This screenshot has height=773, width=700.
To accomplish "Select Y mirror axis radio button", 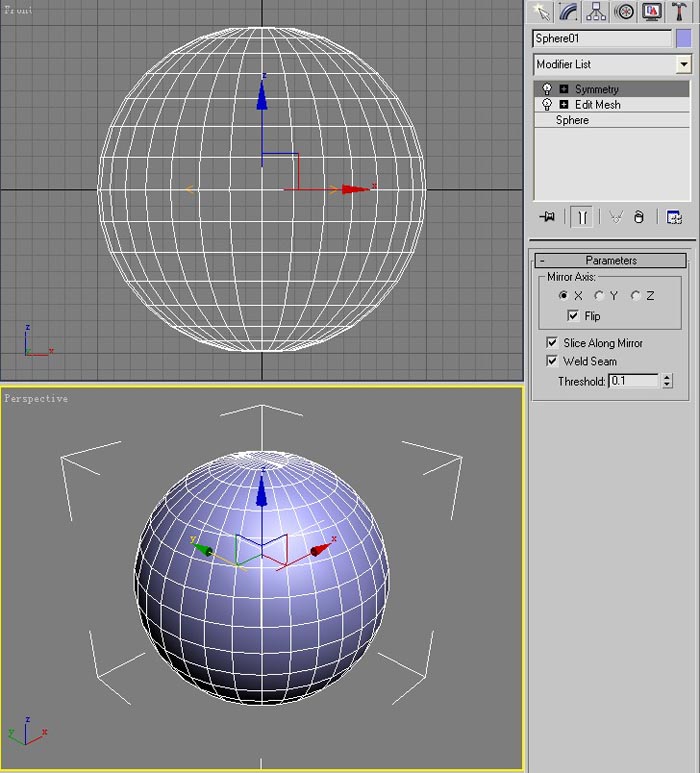I will click(598, 295).
